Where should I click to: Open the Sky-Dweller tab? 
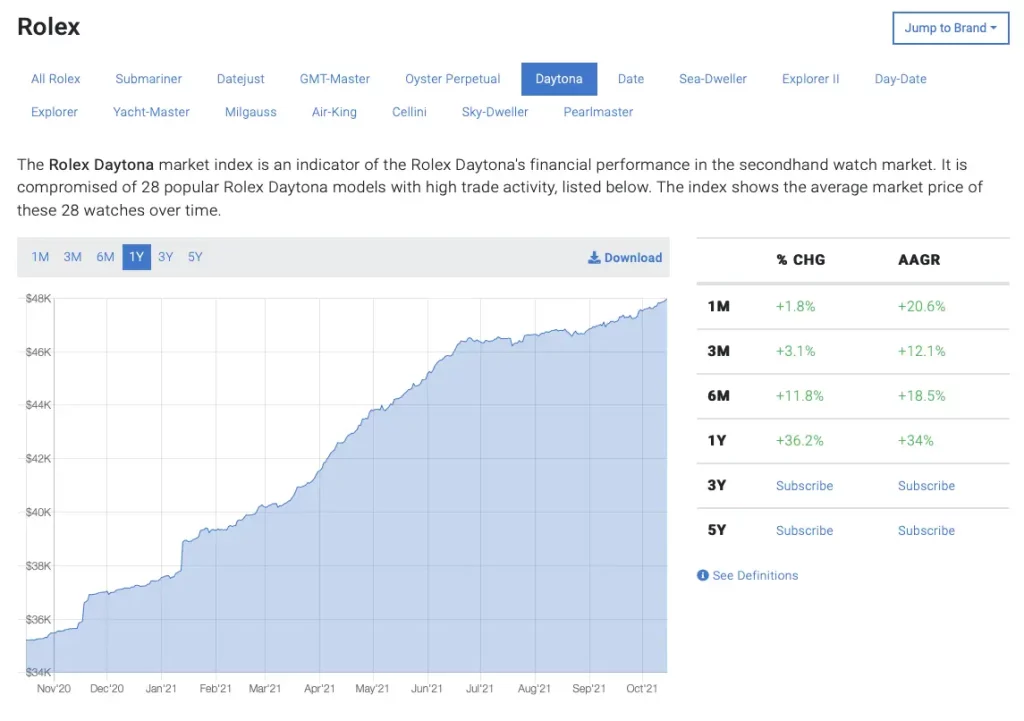tap(495, 112)
